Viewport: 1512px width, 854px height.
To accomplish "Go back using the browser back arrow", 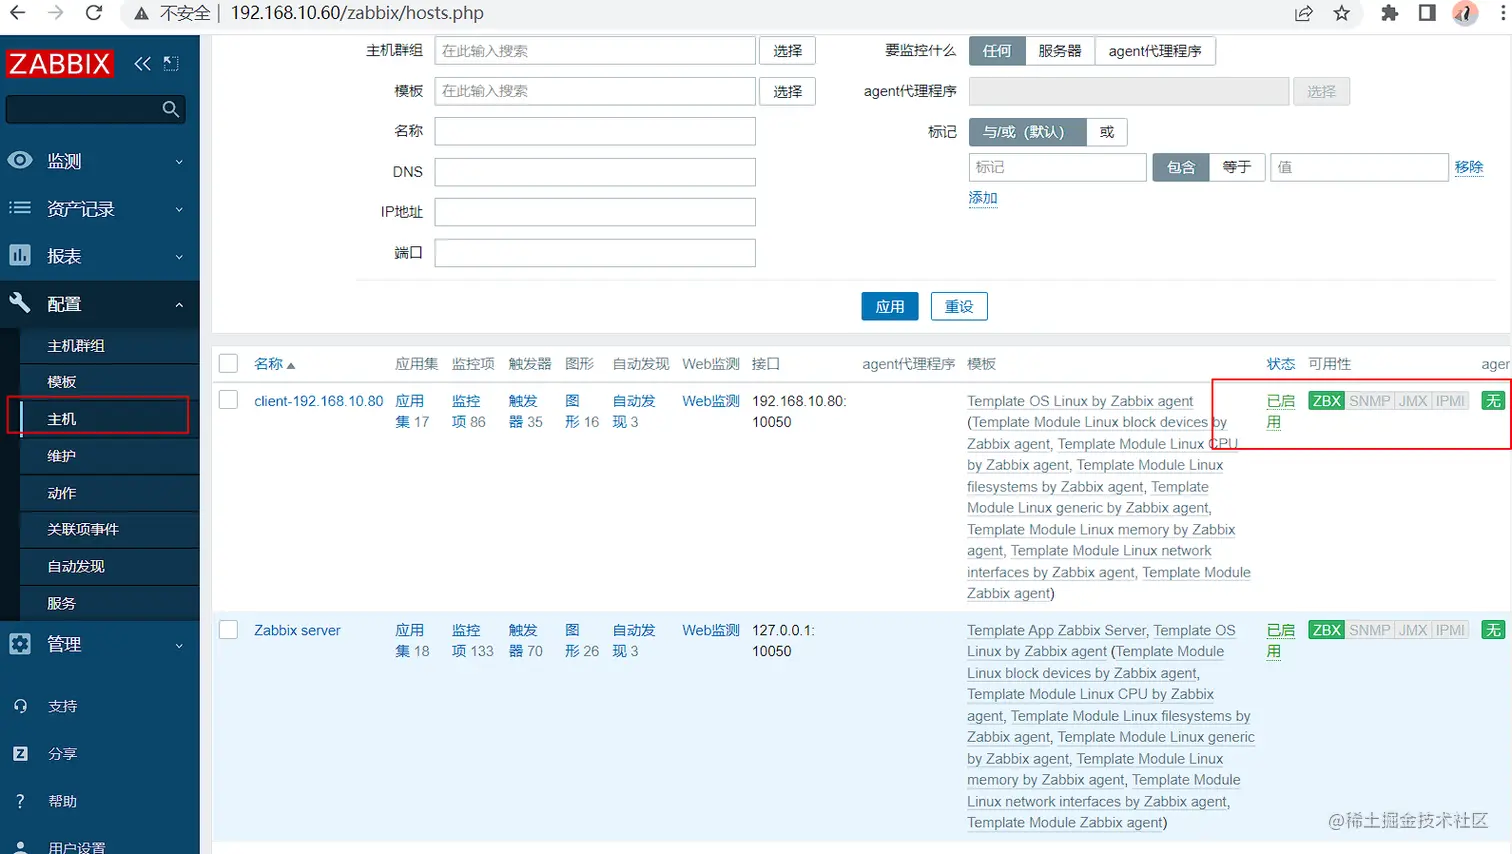I will pos(17,13).
